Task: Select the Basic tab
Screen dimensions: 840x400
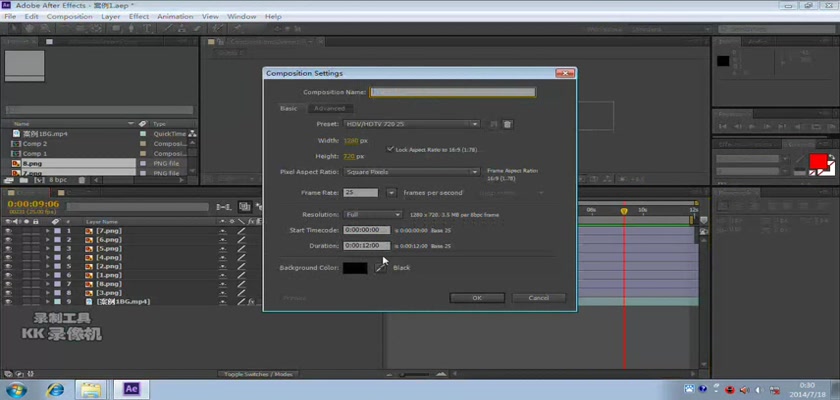Action: click(x=288, y=108)
